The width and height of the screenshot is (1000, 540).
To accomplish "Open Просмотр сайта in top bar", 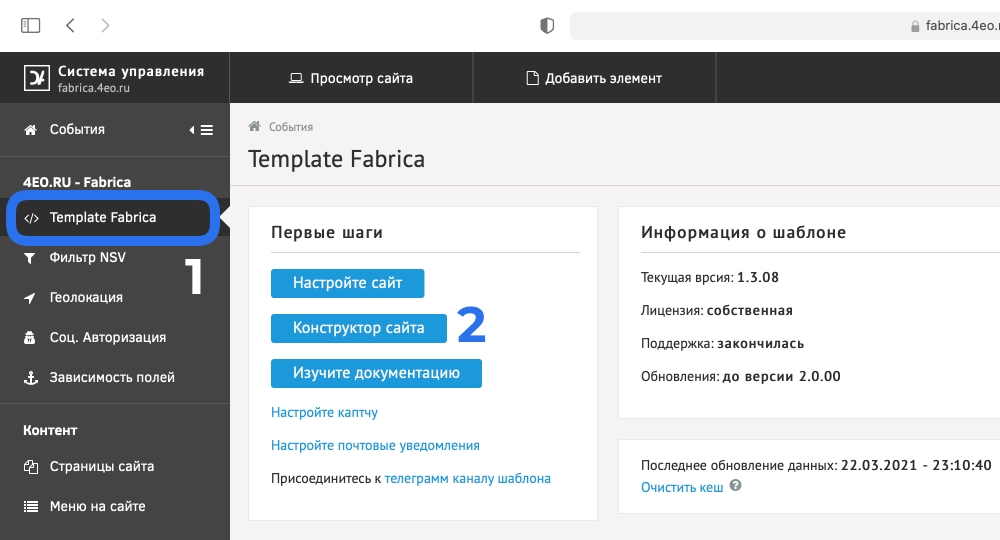I will (350, 78).
